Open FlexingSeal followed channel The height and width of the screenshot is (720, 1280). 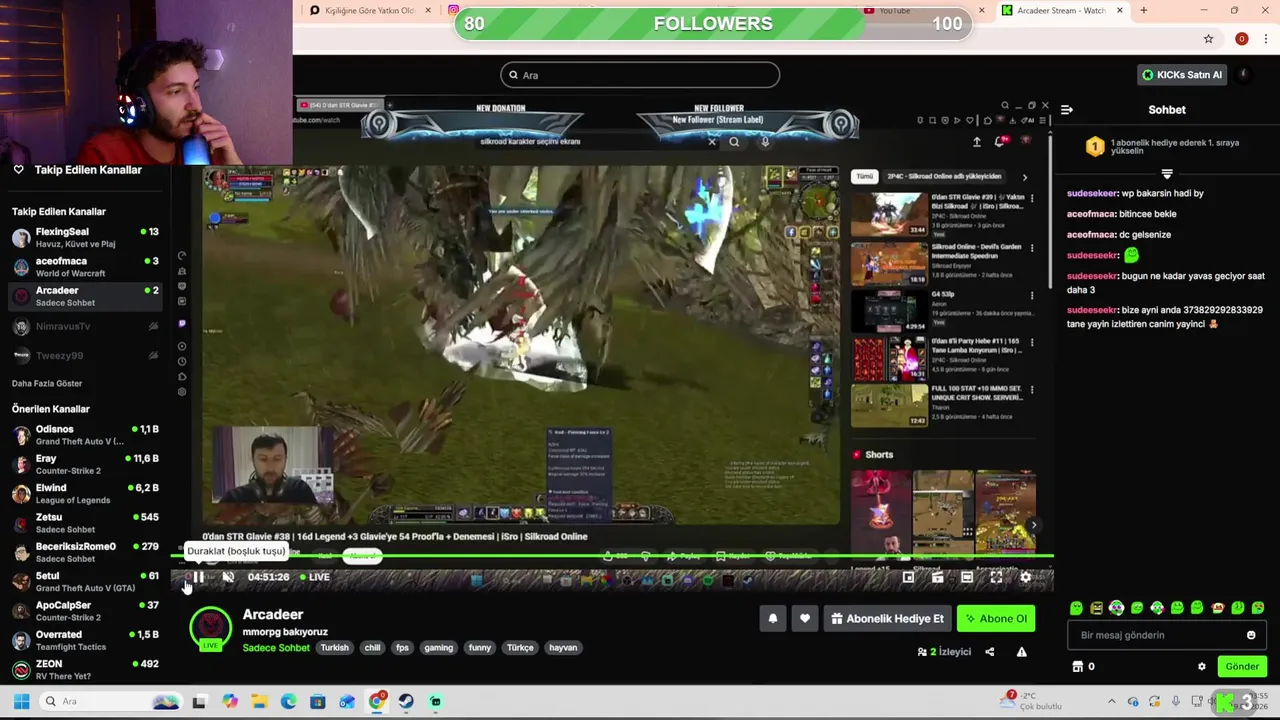pyautogui.click(x=85, y=238)
